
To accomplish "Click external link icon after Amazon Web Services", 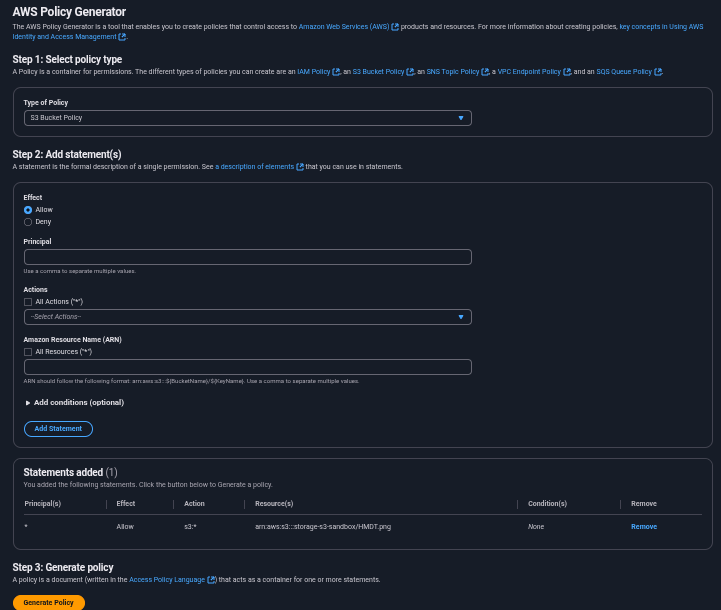I will pos(395,27).
